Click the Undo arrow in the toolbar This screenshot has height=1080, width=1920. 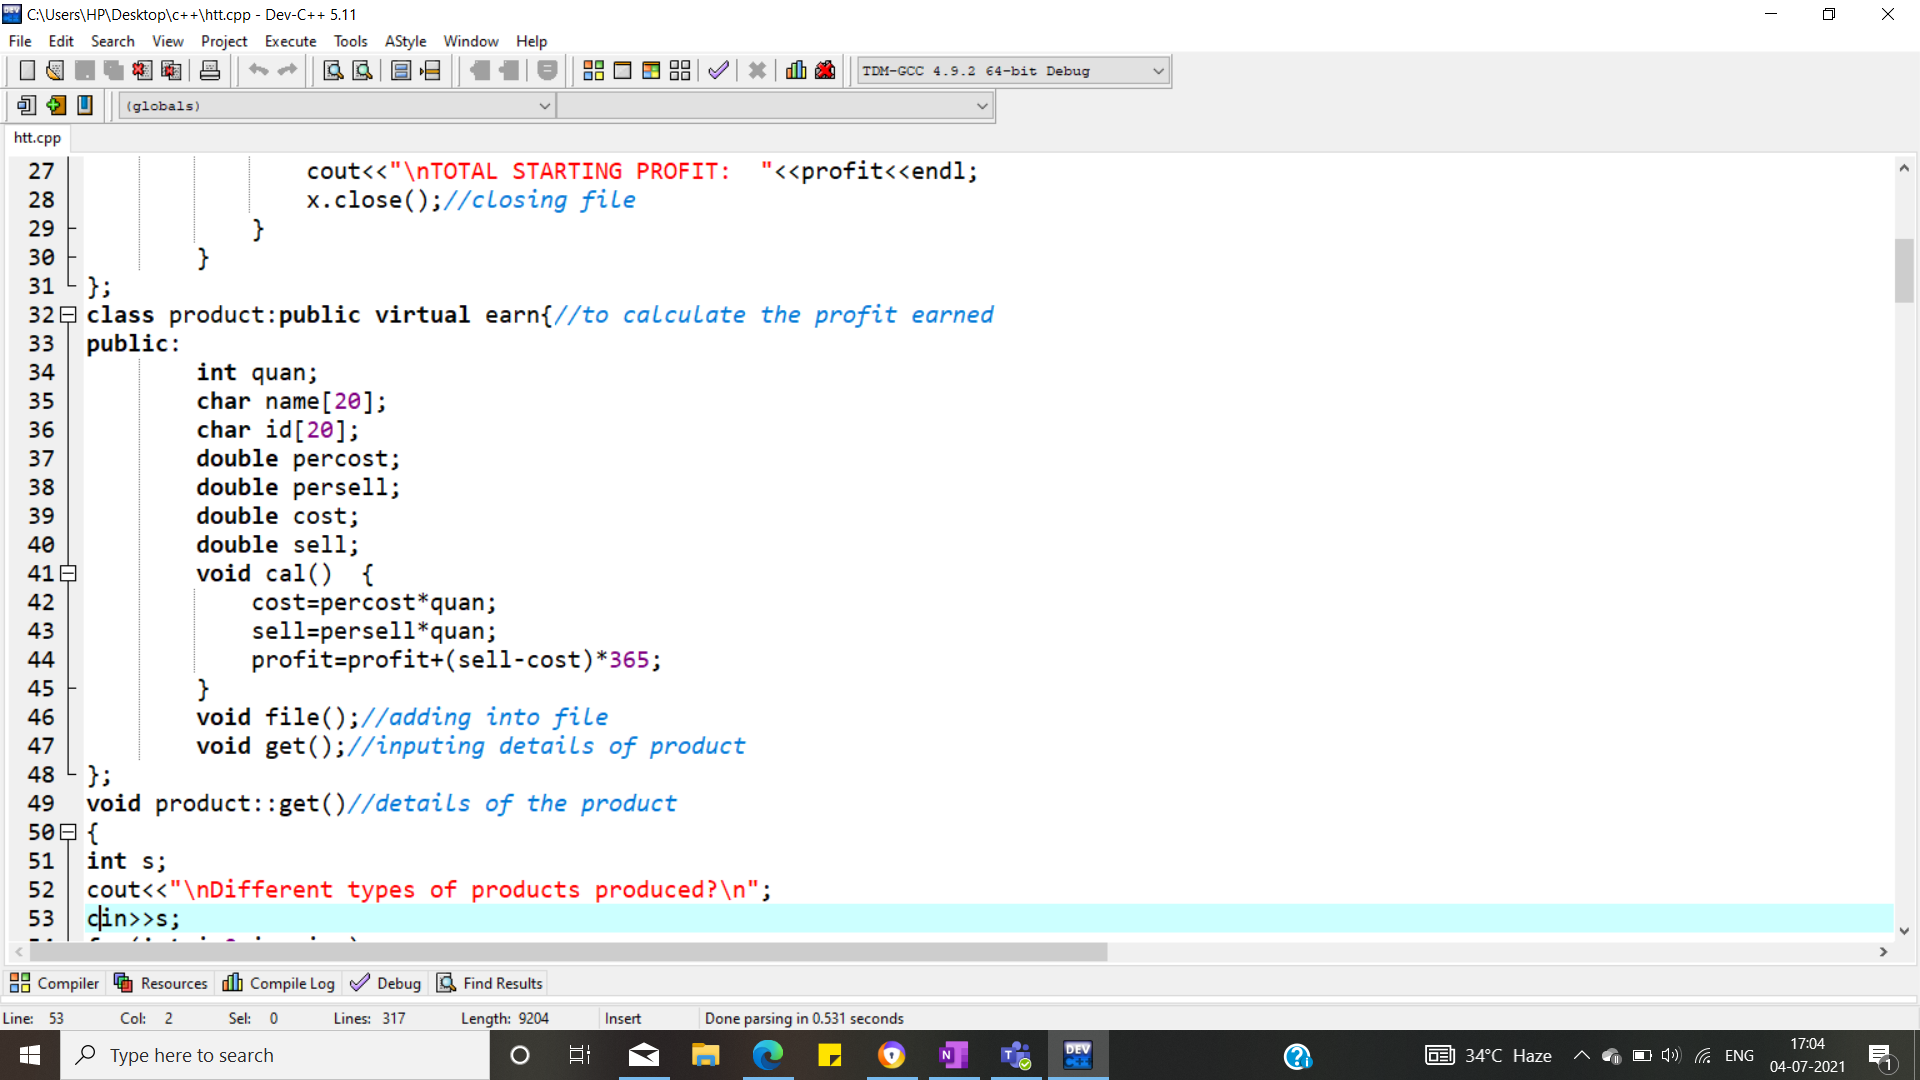point(258,71)
